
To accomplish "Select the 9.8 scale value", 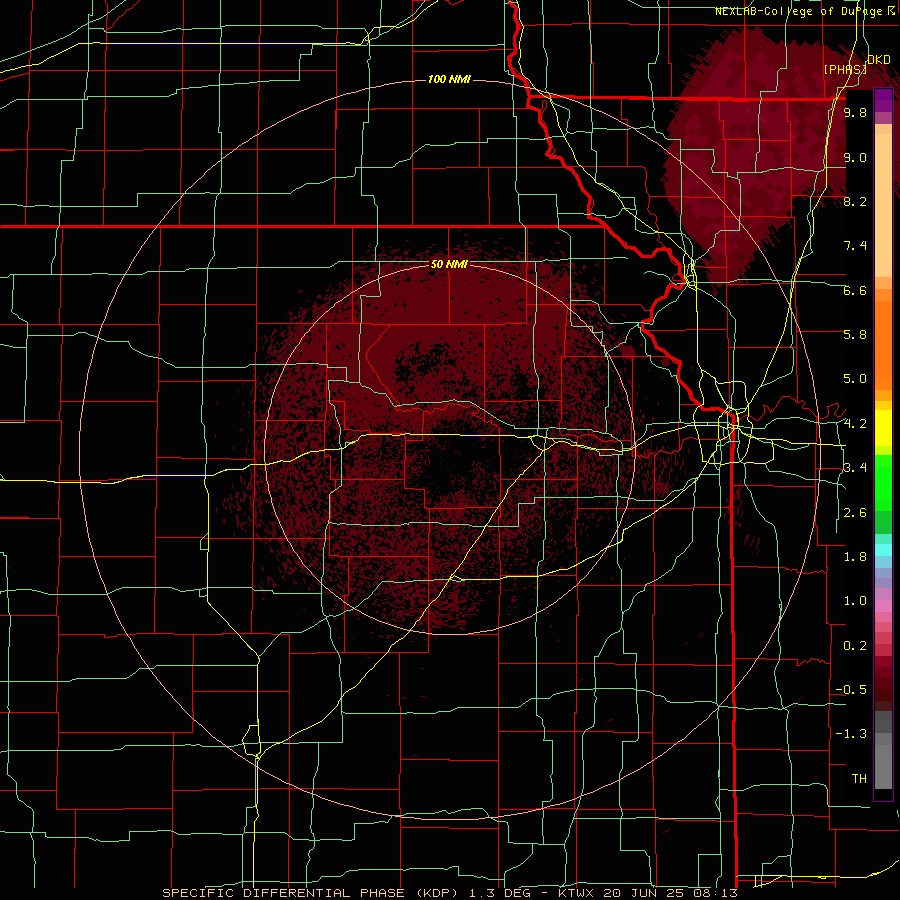I will pos(855,112).
